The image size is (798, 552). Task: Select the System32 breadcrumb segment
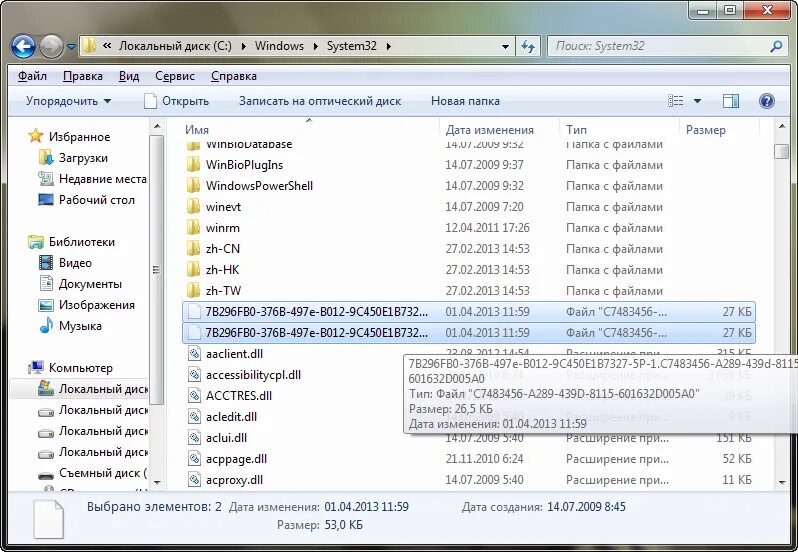[352, 46]
